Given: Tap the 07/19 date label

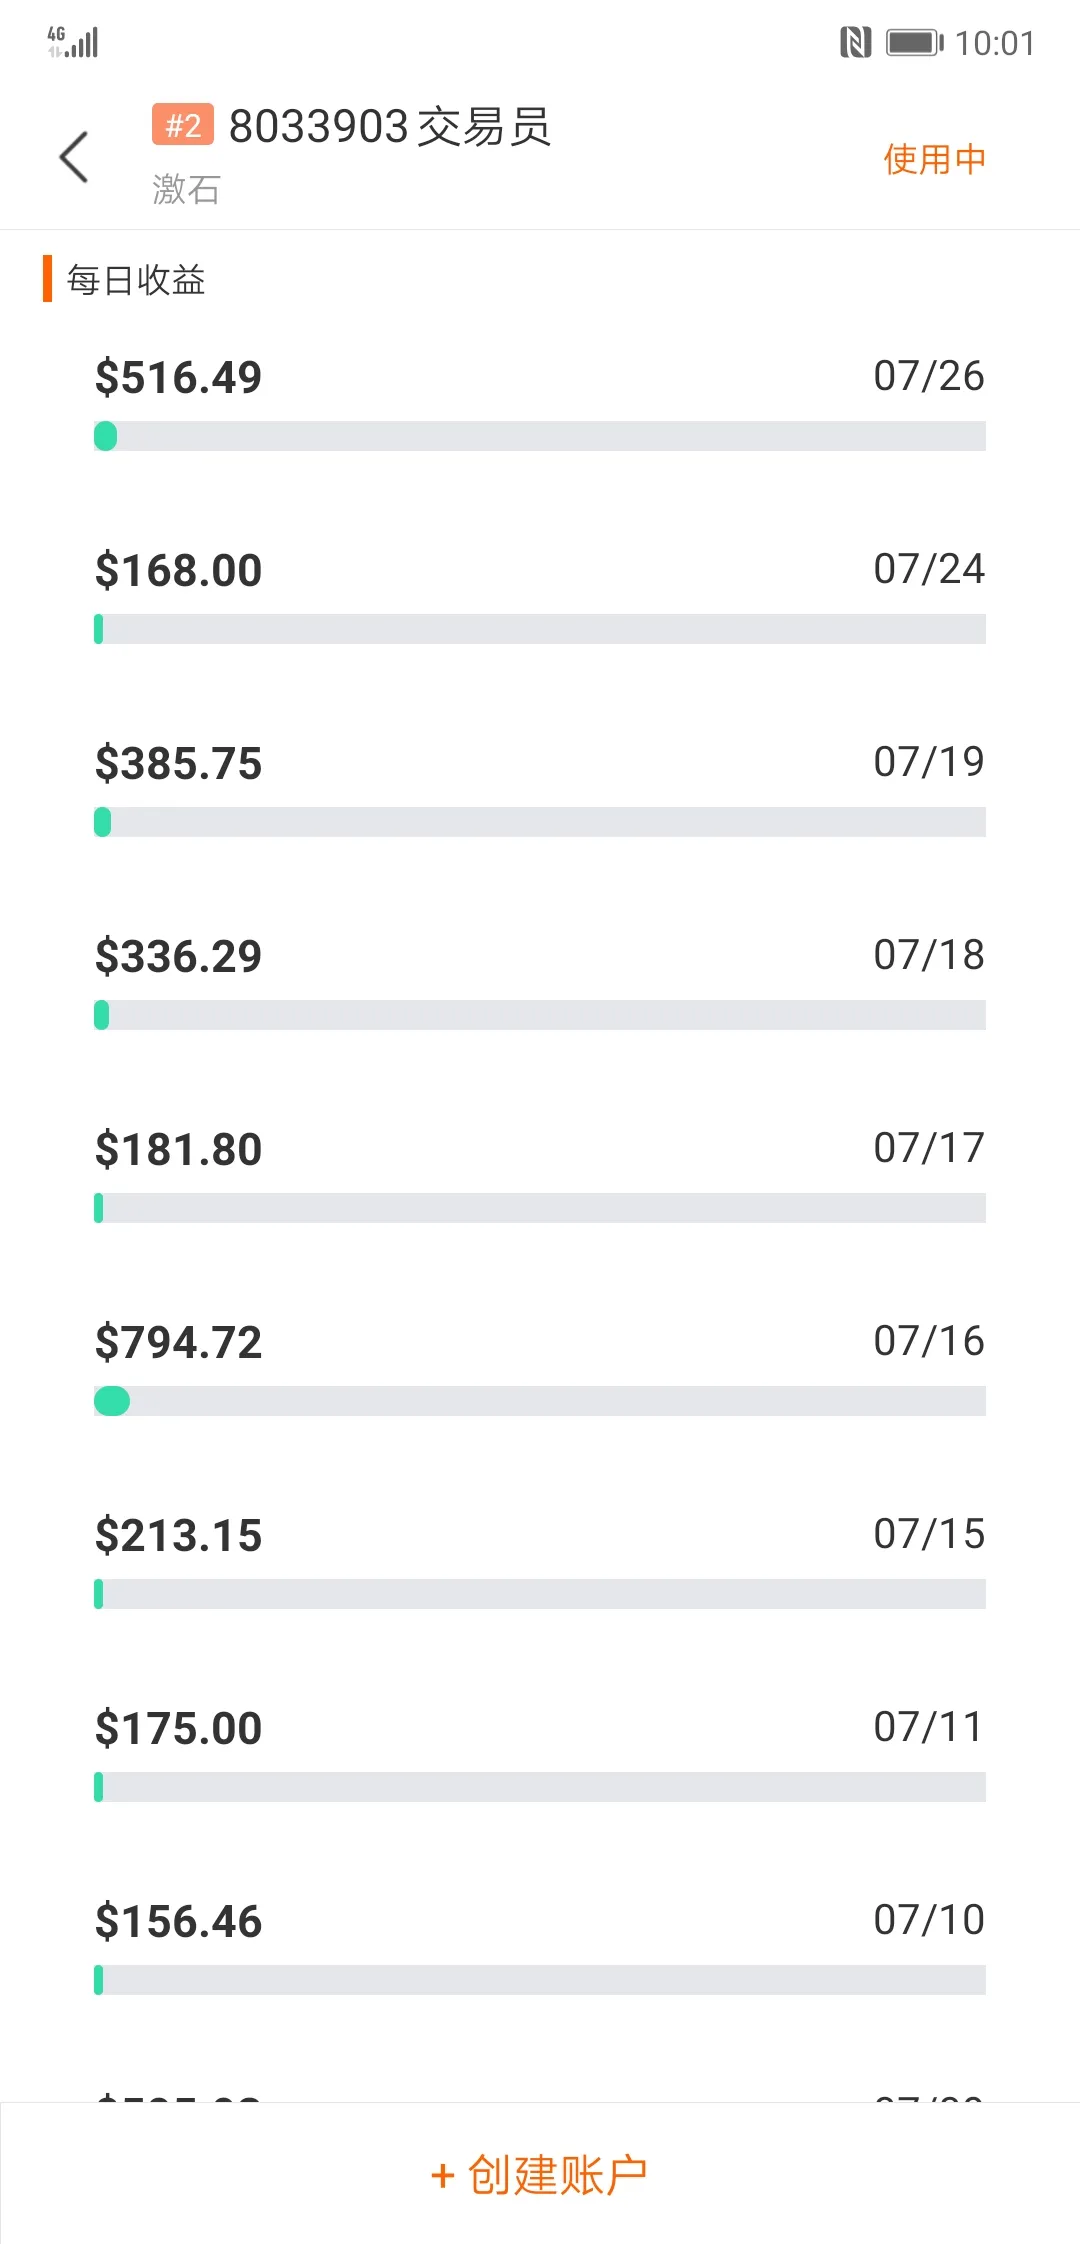Looking at the screenshot, I should point(929,762).
